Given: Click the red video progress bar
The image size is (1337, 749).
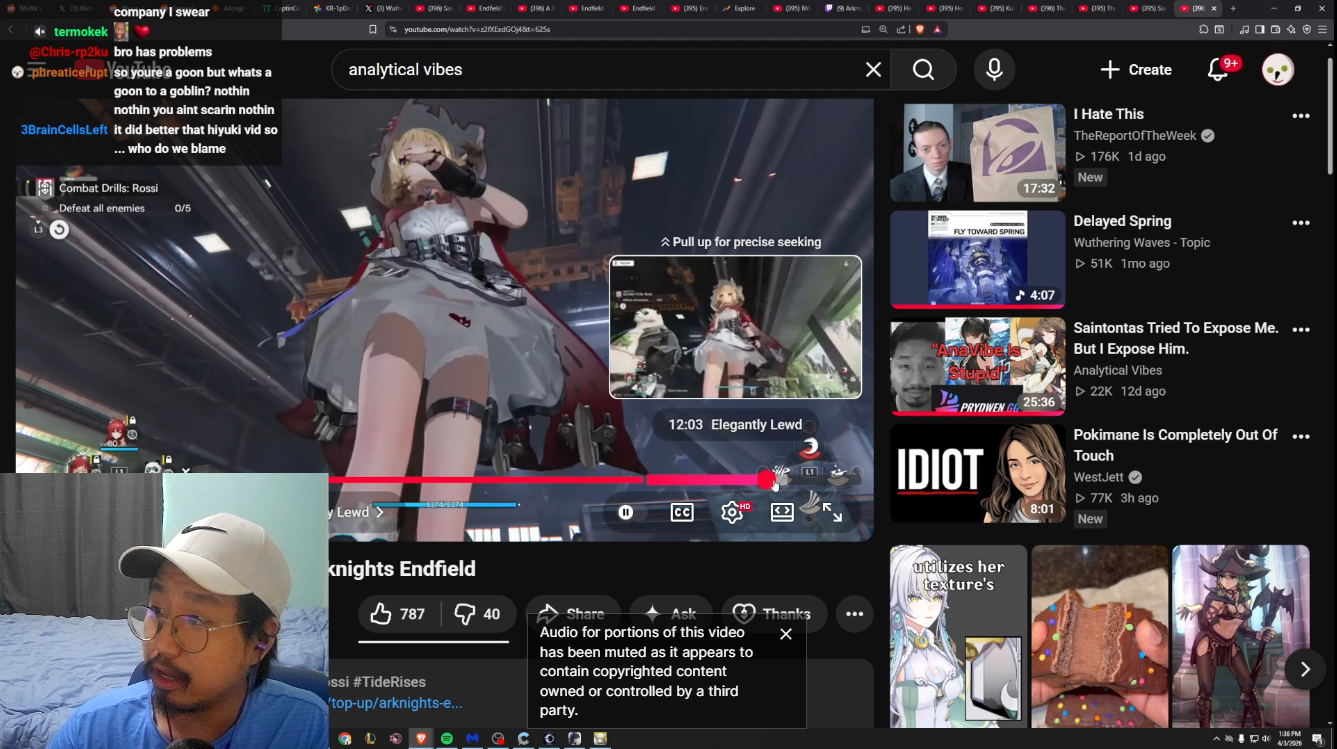Looking at the screenshot, I should coord(547,480).
